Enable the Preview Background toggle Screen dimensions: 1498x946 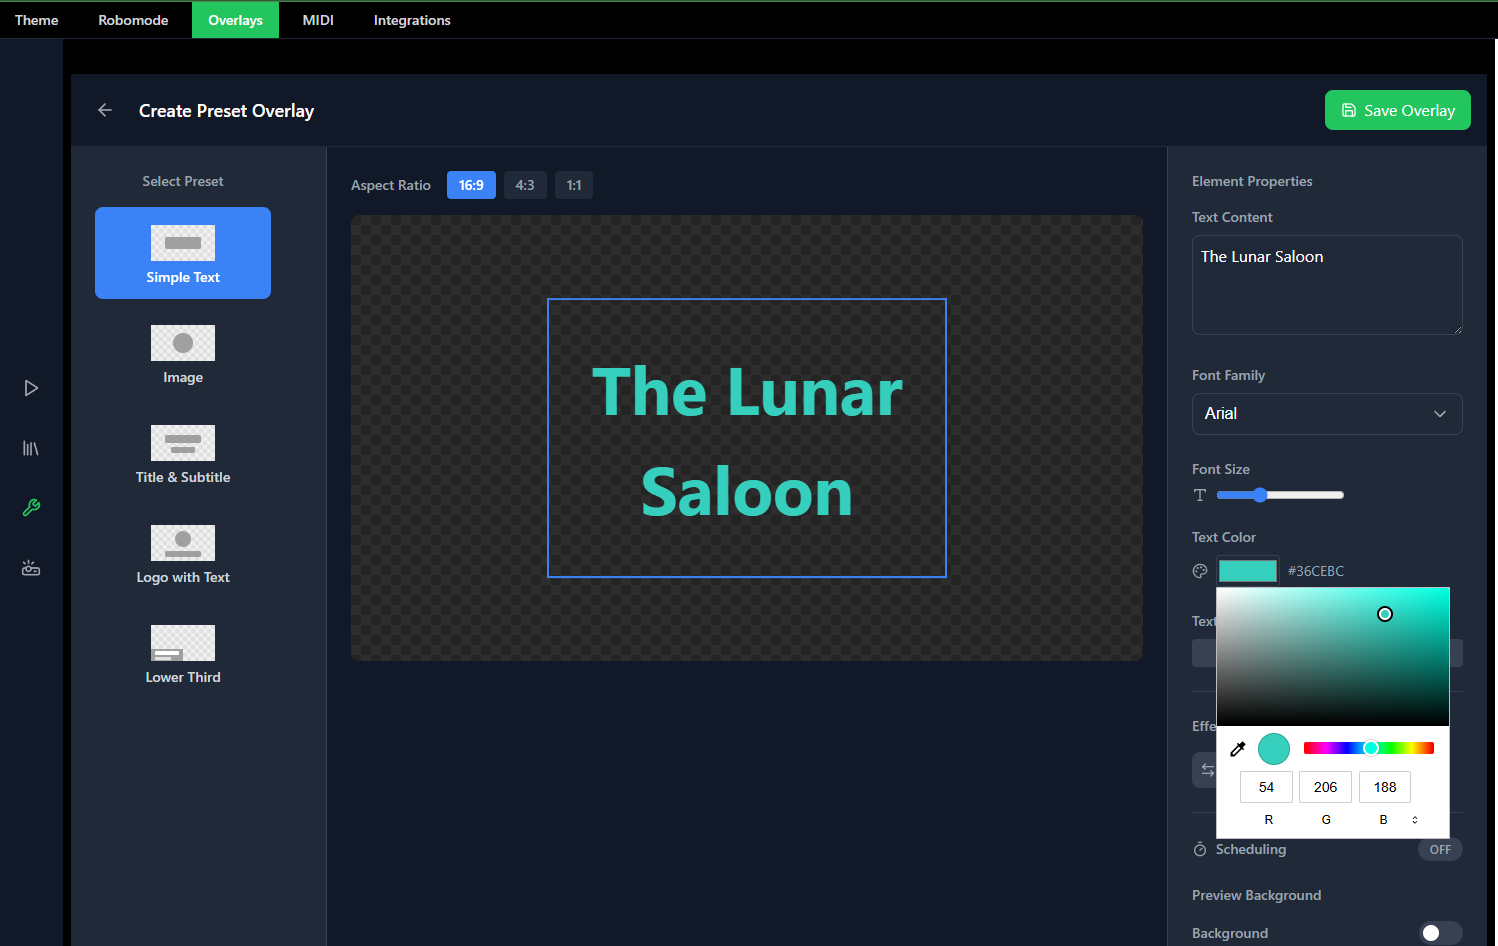coord(1440,933)
